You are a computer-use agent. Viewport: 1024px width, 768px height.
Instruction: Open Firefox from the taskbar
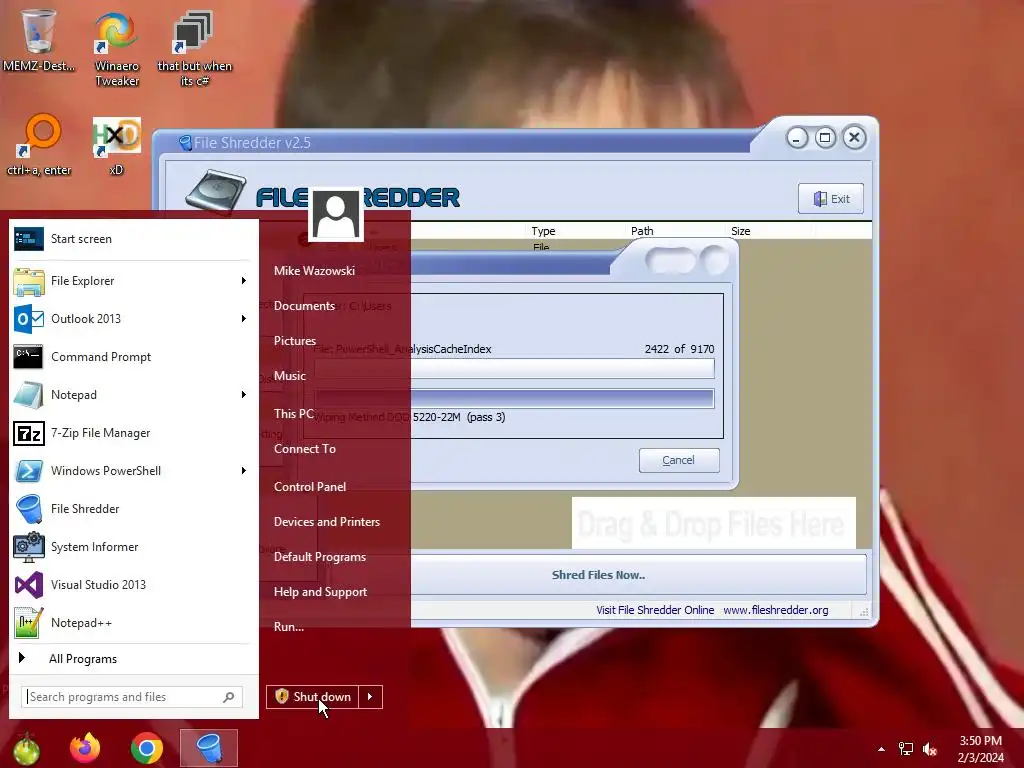click(x=85, y=748)
